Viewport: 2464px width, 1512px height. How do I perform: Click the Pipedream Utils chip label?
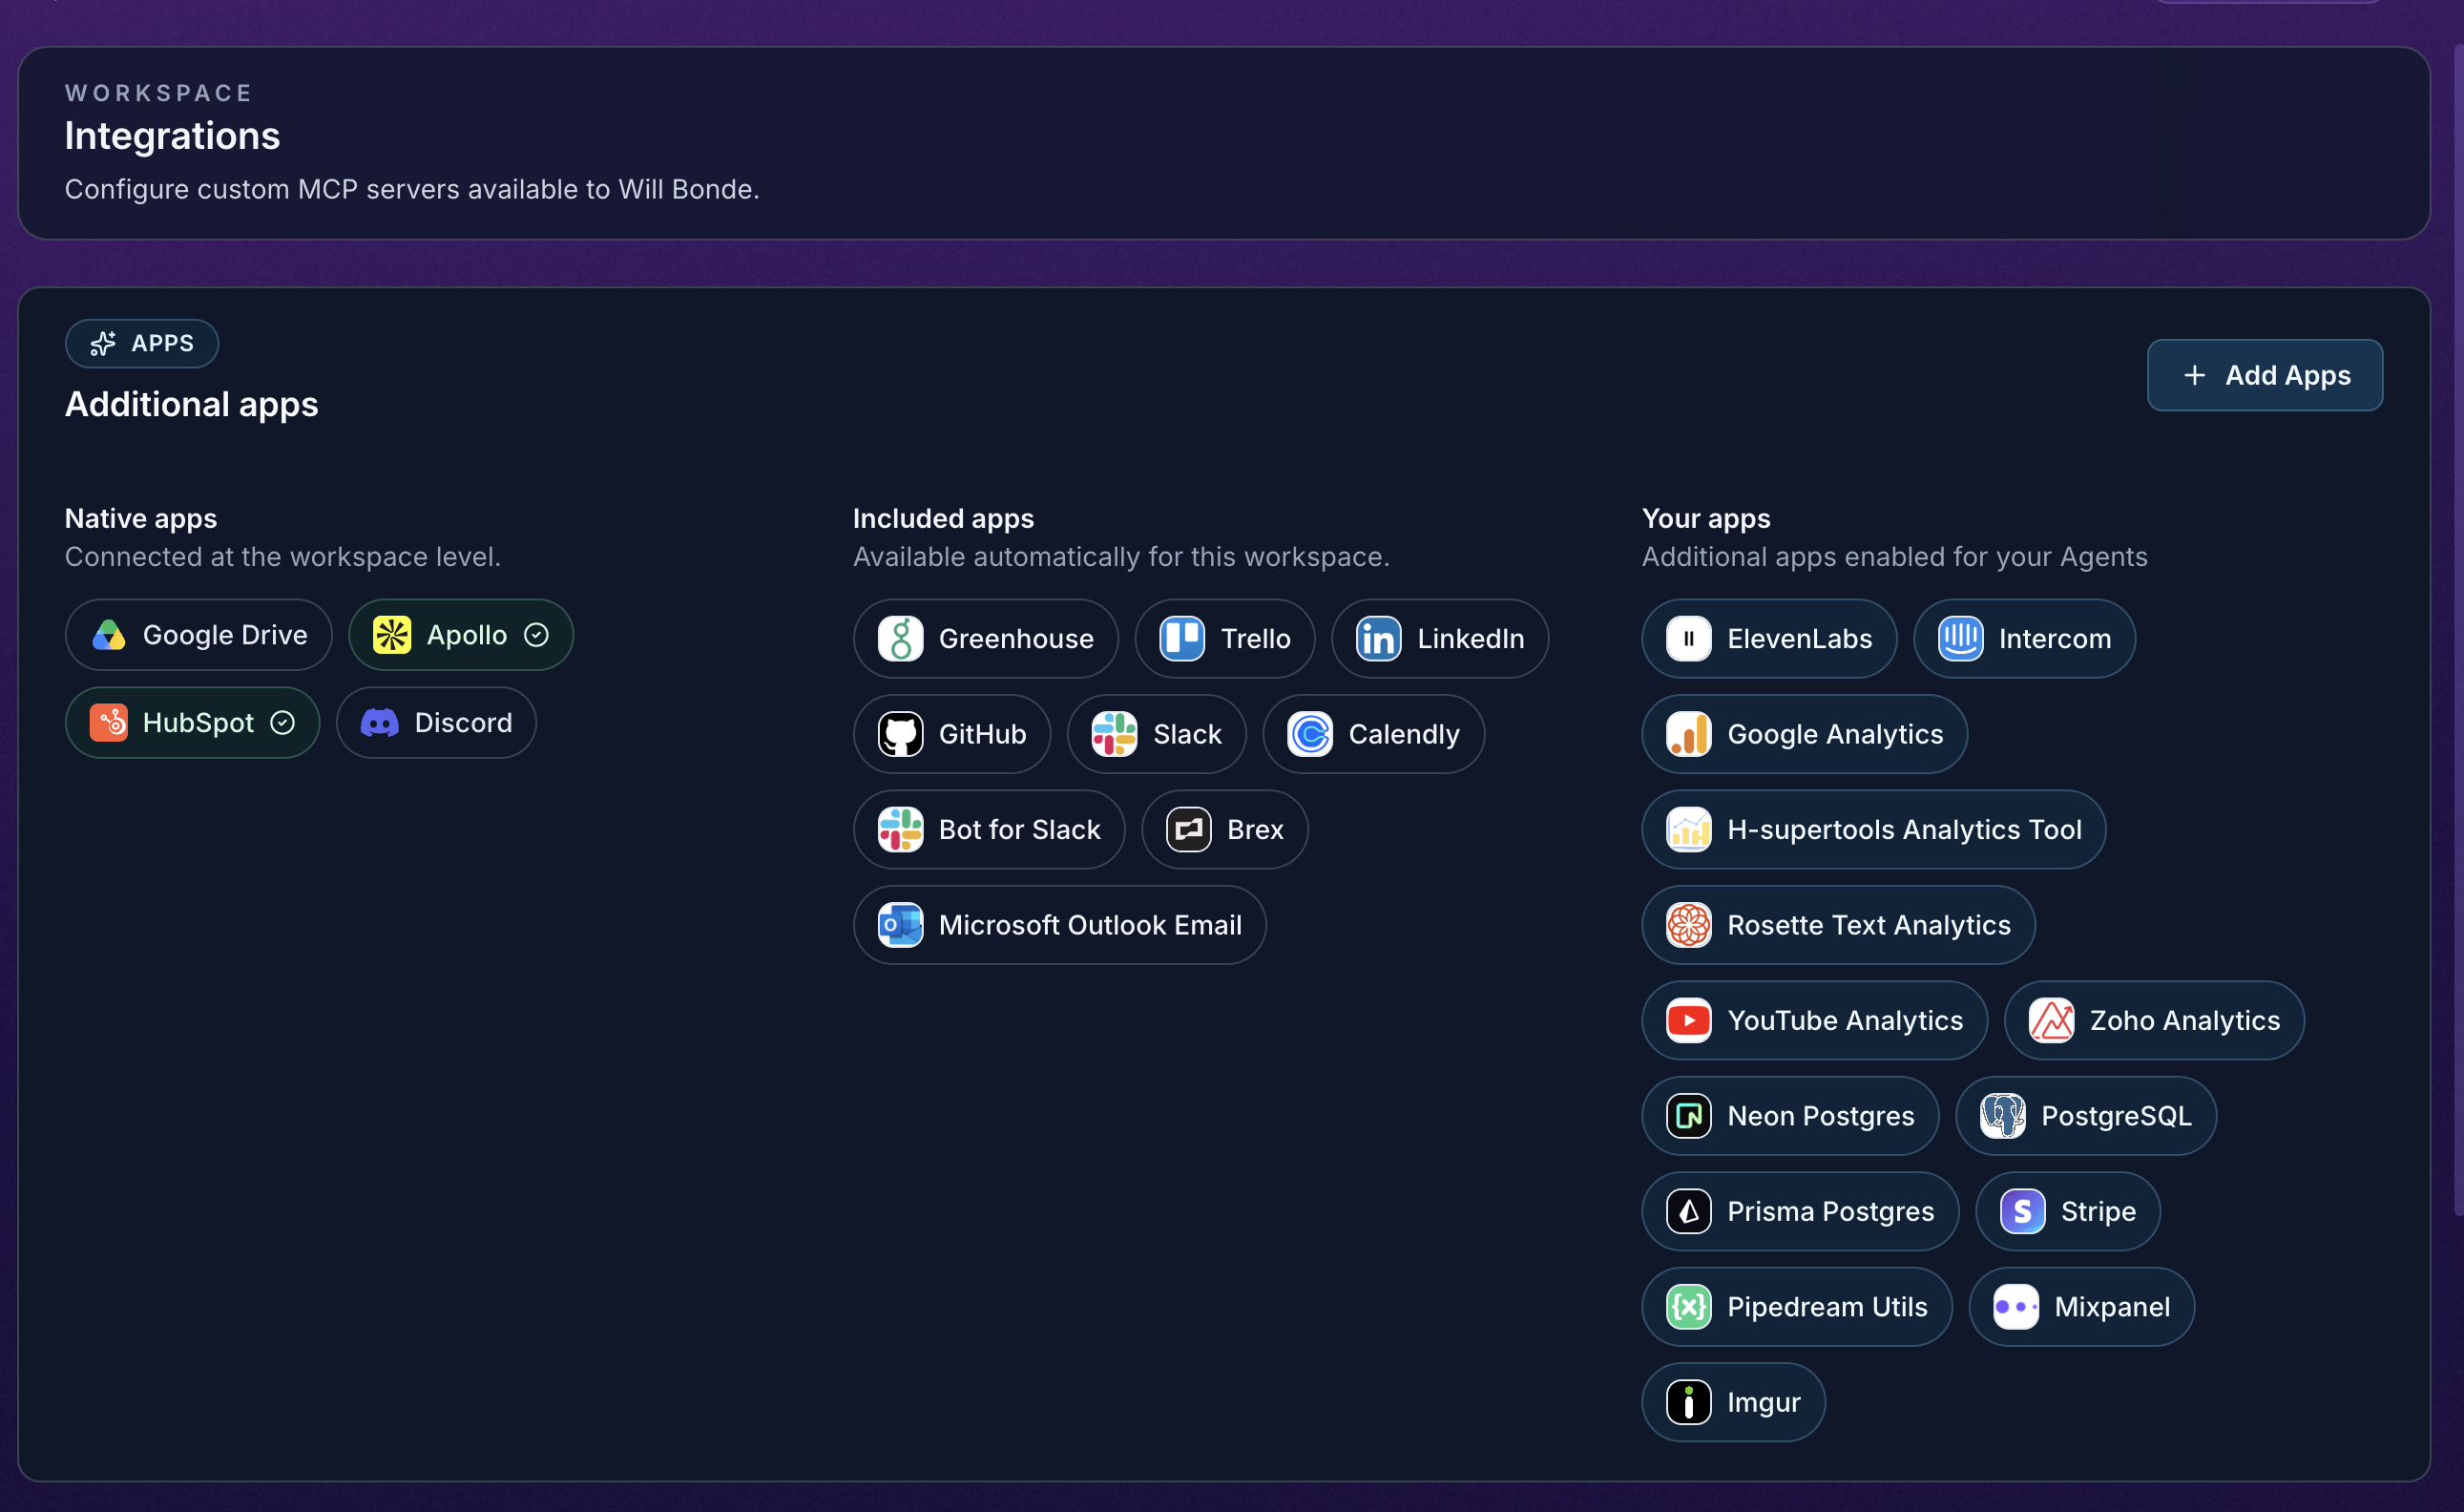[x=1827, y=1307]
